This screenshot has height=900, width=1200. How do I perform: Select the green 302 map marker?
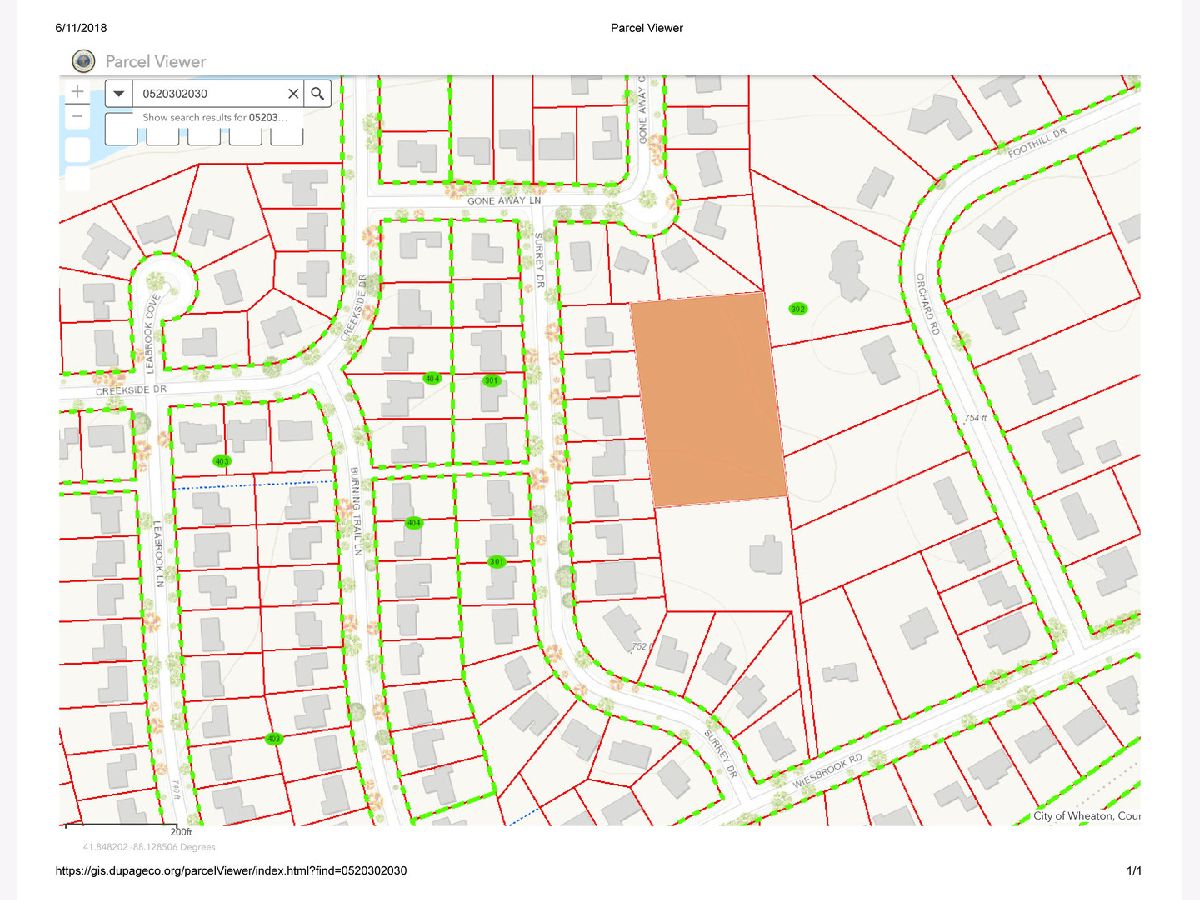click(x=797, y=308)
